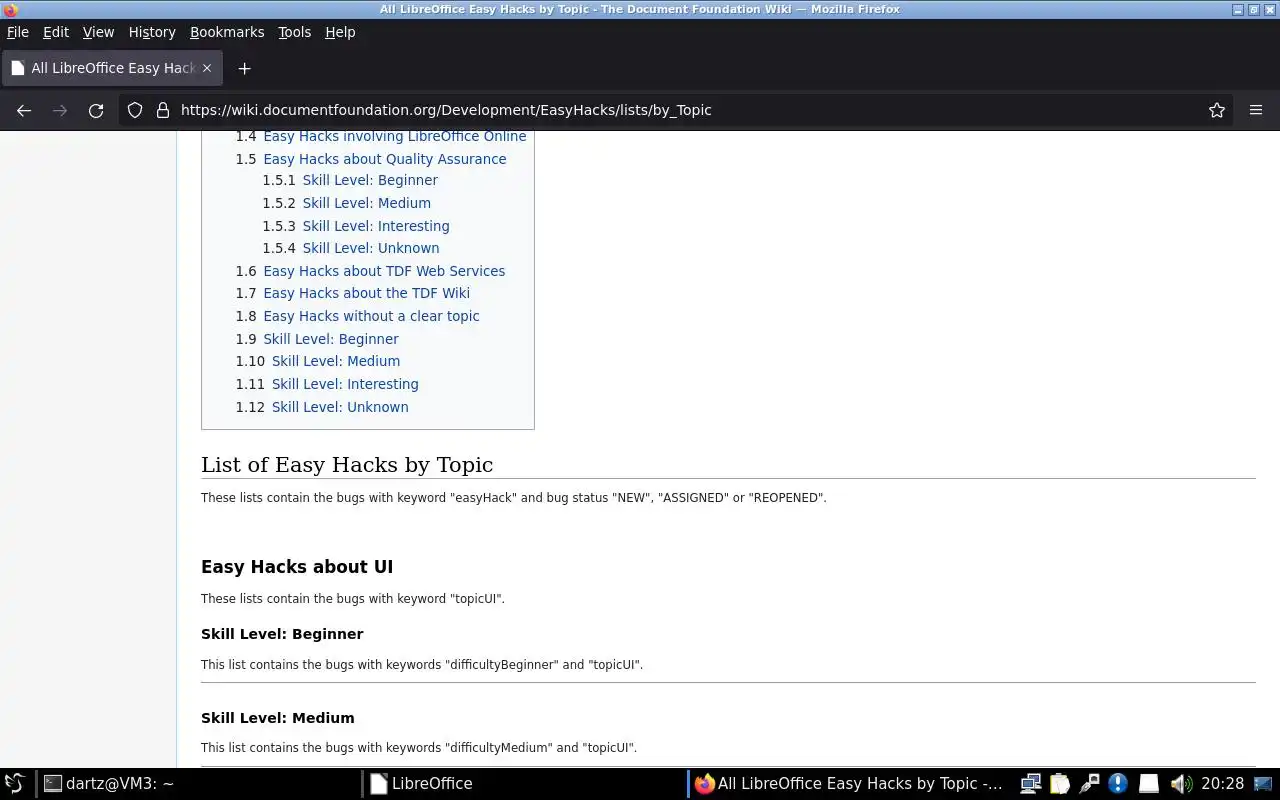Image resolution: width=1280 pixels, height=800 pixels.
Task: Open the white removable drive tray icon
Action: 1149,783
